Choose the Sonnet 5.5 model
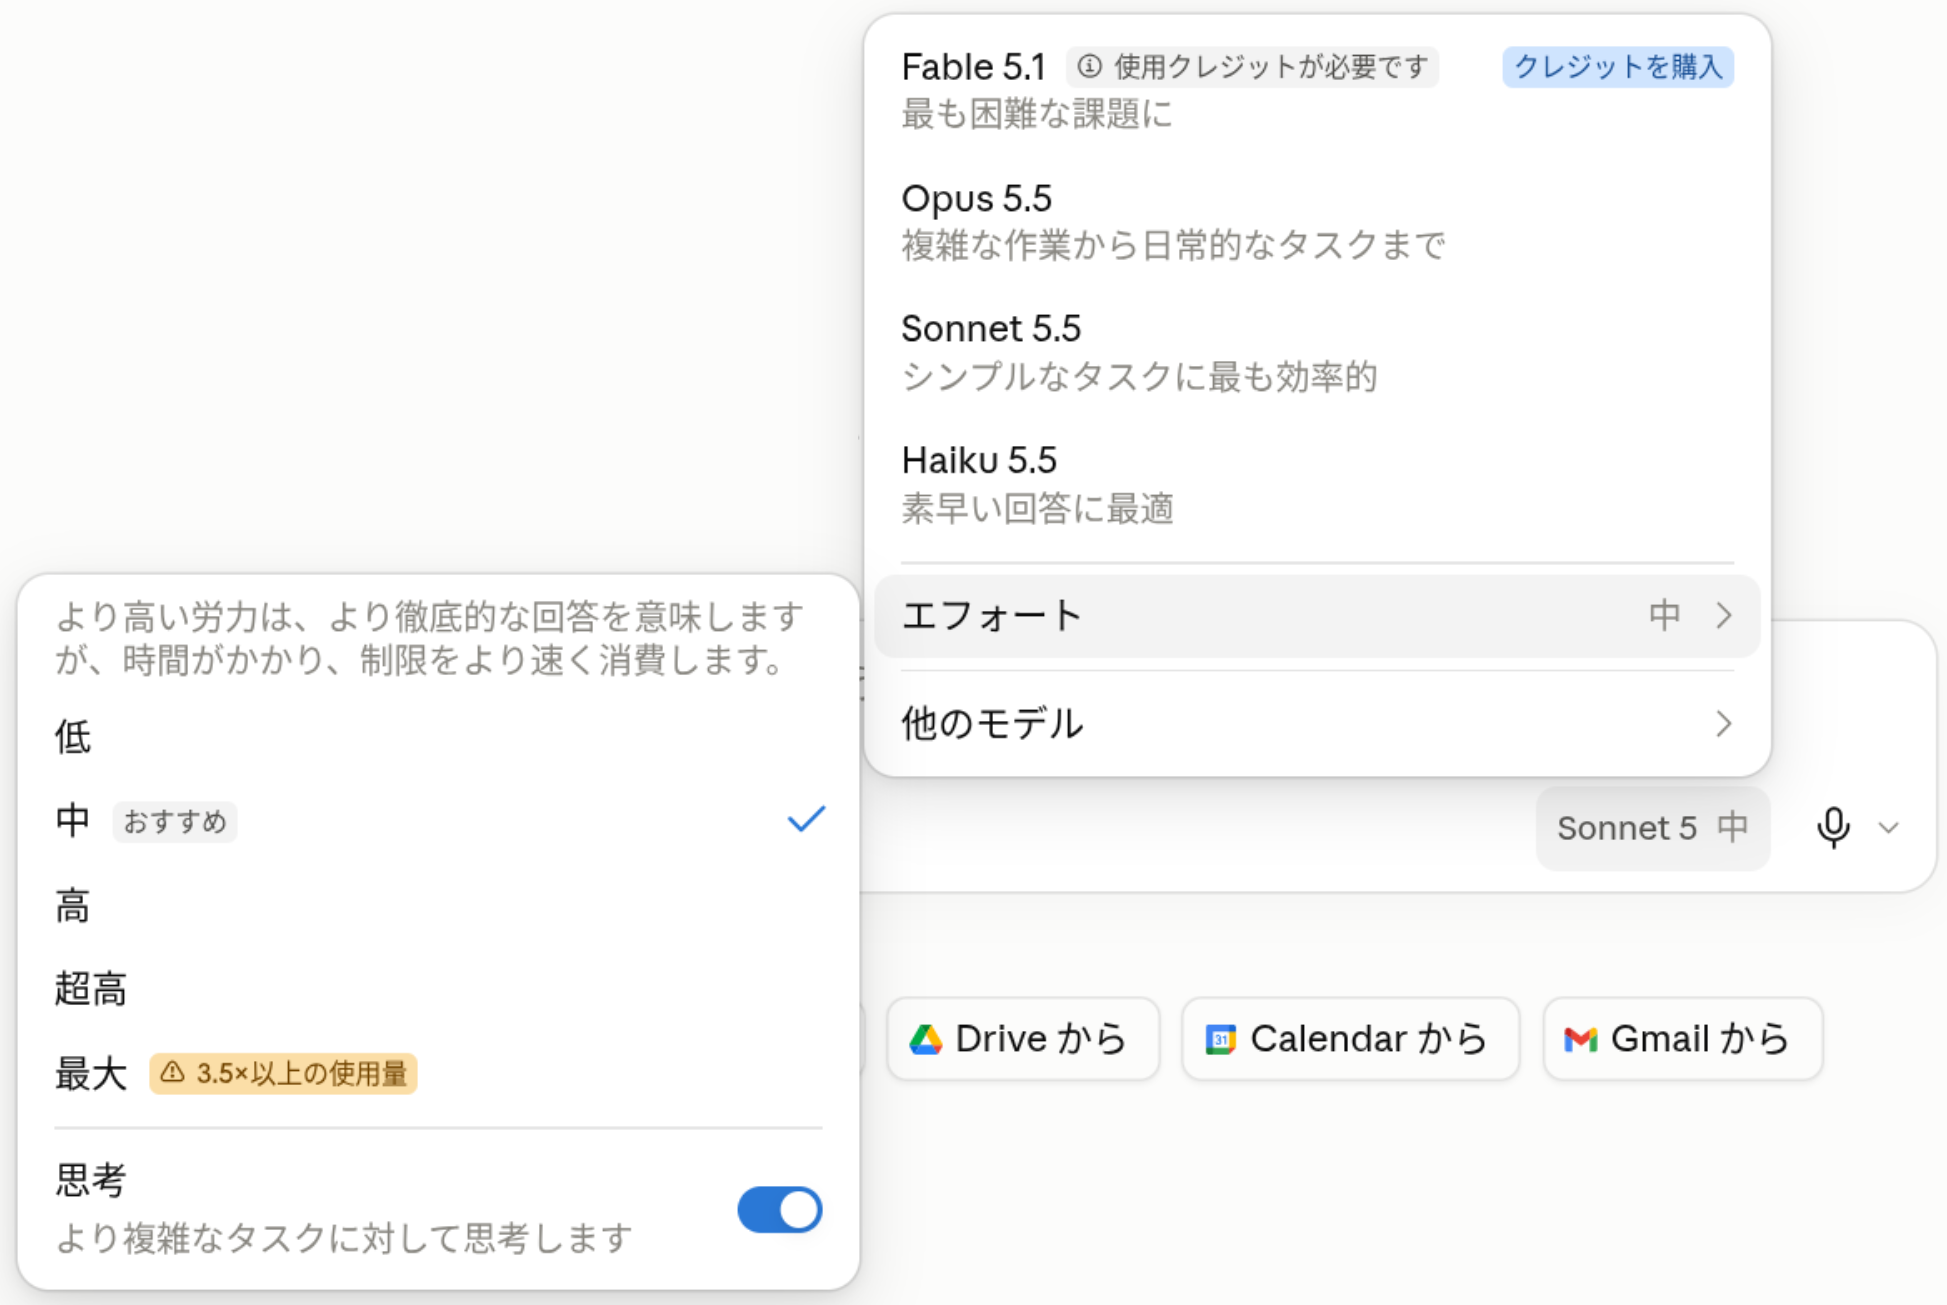The height and width of the screenshot is (1305, 1947). point(1317,352)
